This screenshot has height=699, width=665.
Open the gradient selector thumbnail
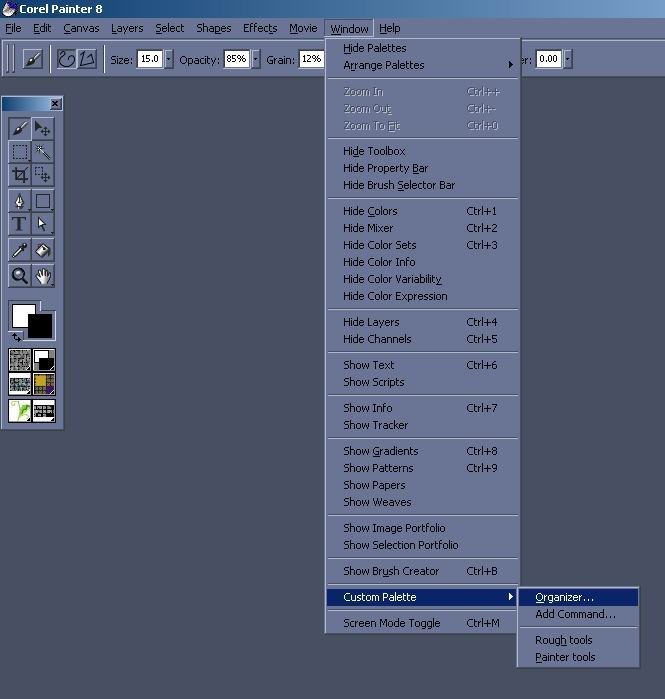click(44, 360)
